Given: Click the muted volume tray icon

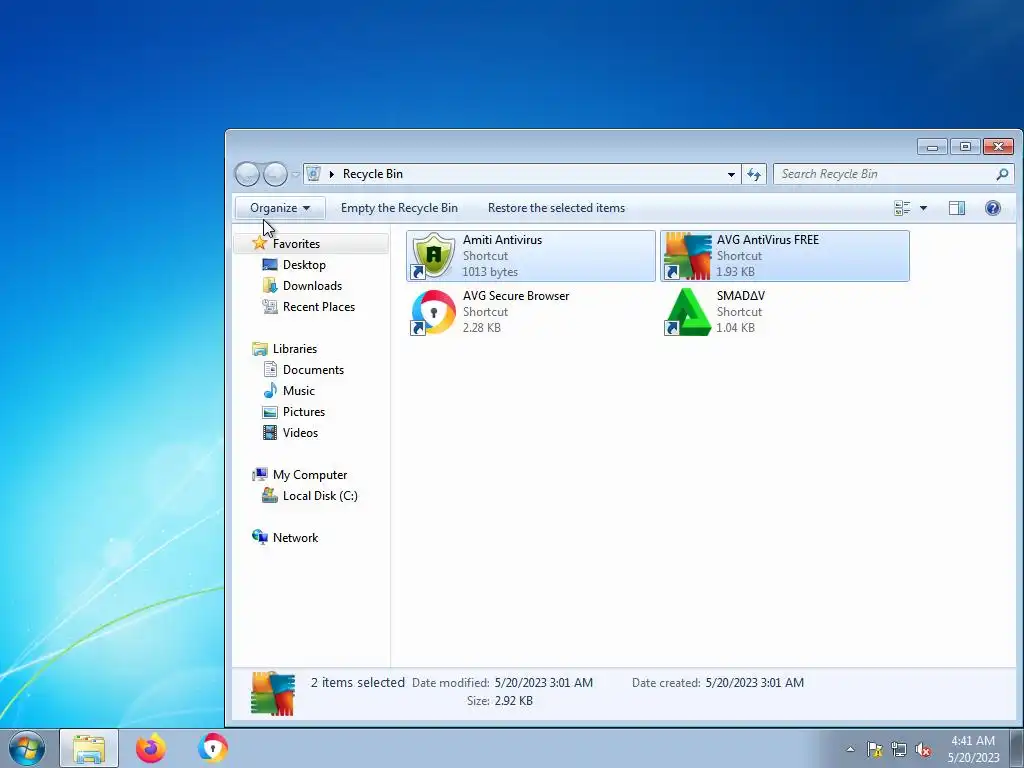Looking at the screenshot, I should [x=923, y=749].
